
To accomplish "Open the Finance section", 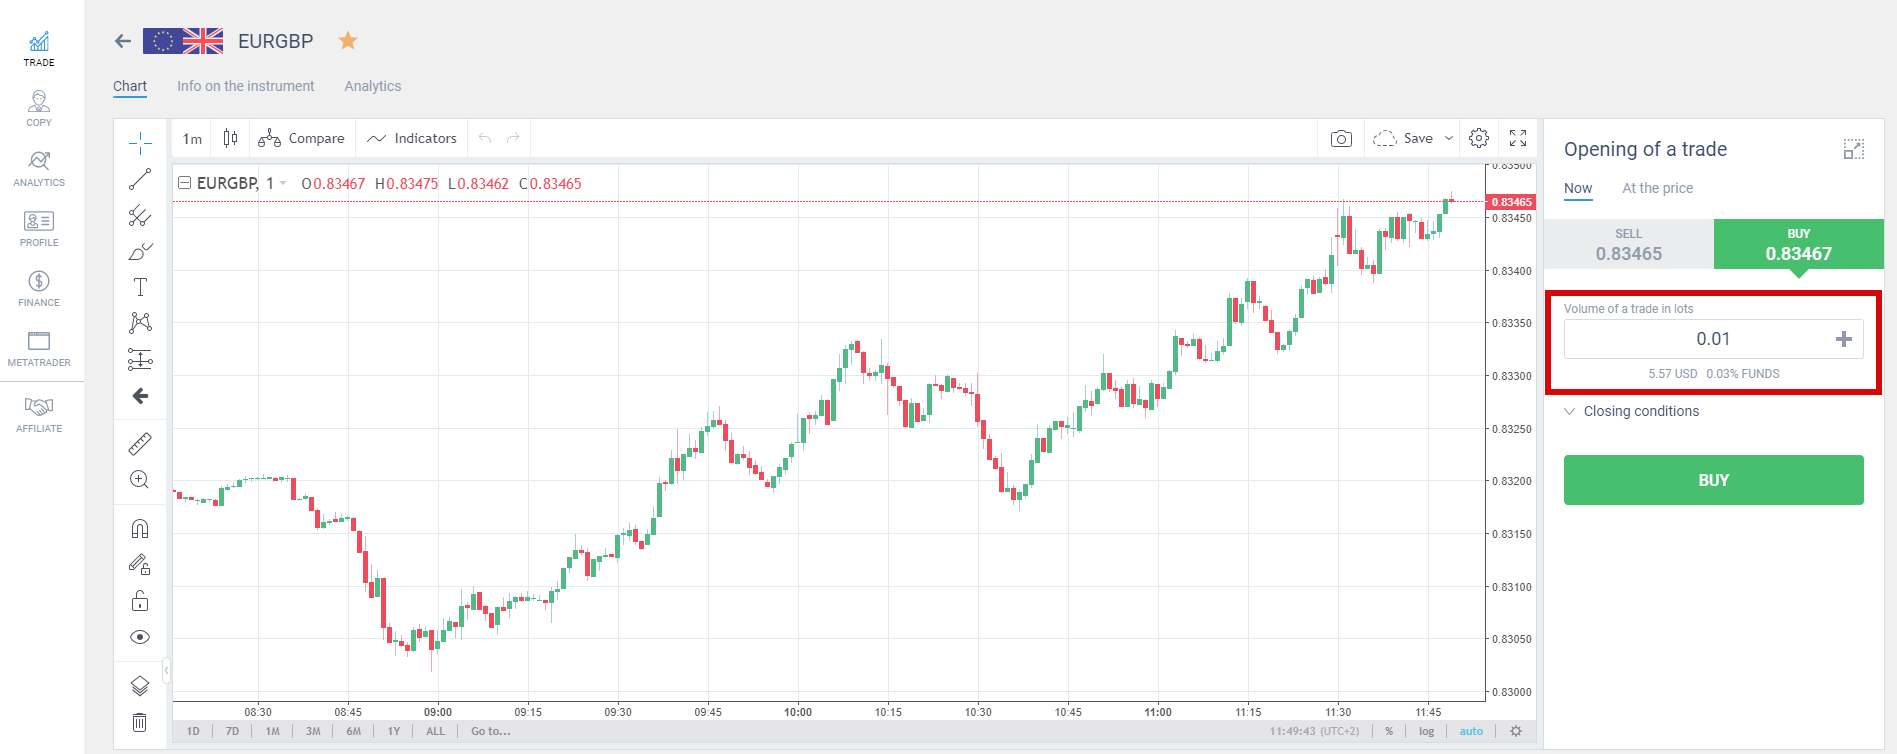I will (39, 289).
